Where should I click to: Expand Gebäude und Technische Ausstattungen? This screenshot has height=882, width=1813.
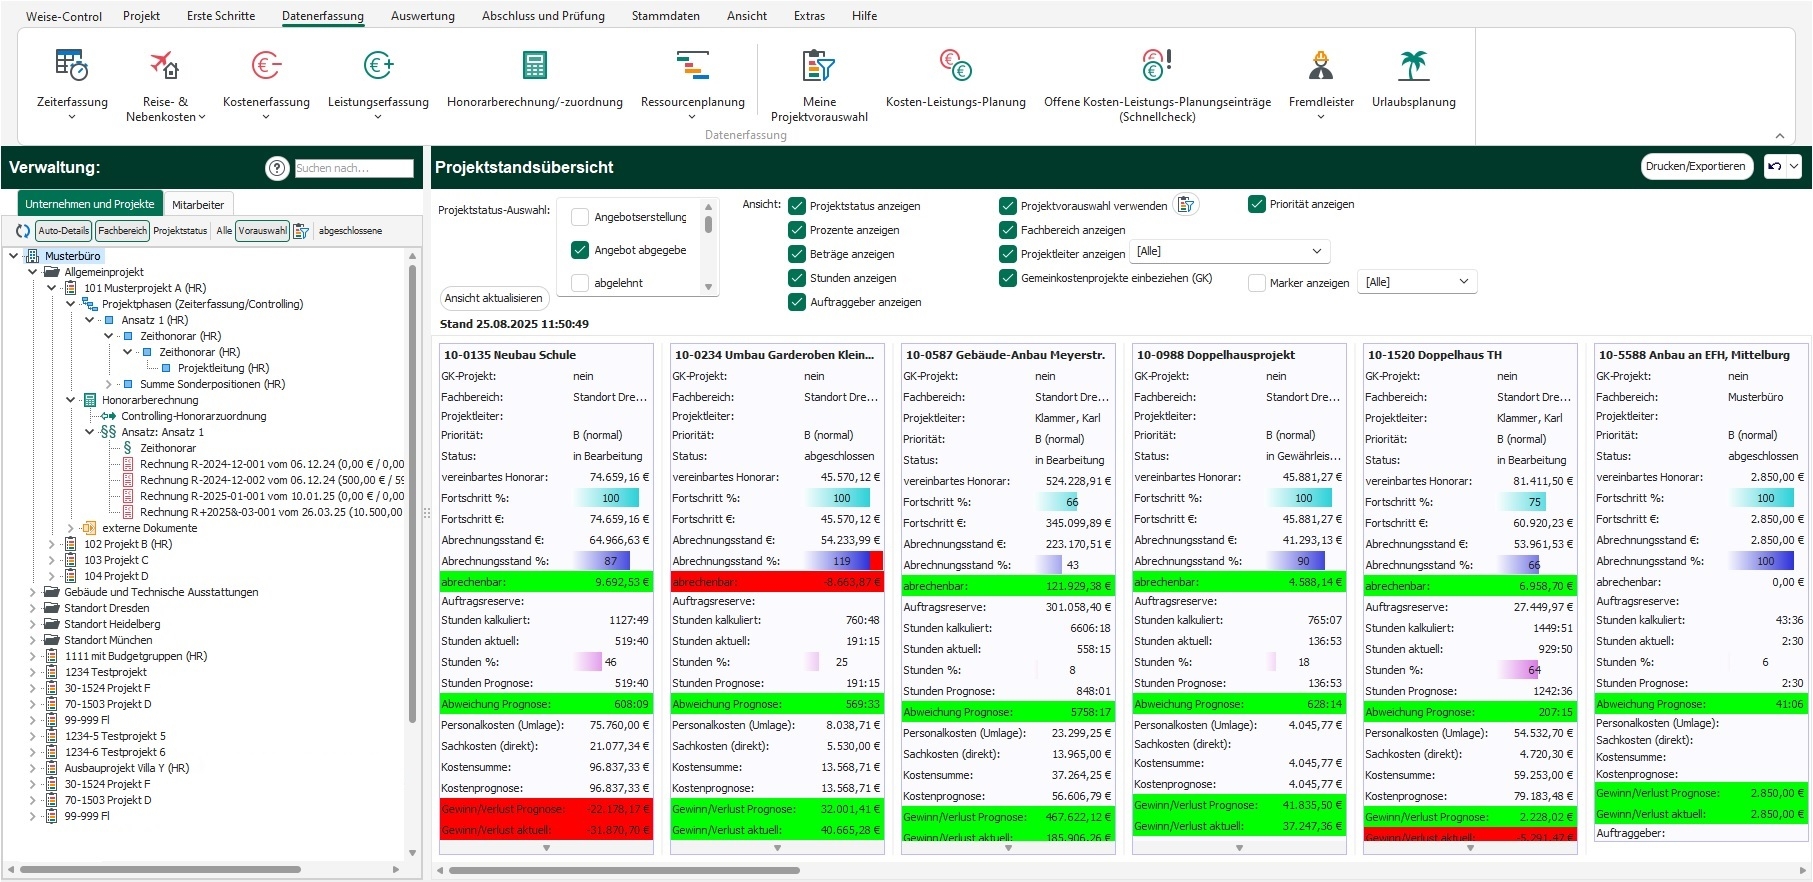tap(33, 592)
